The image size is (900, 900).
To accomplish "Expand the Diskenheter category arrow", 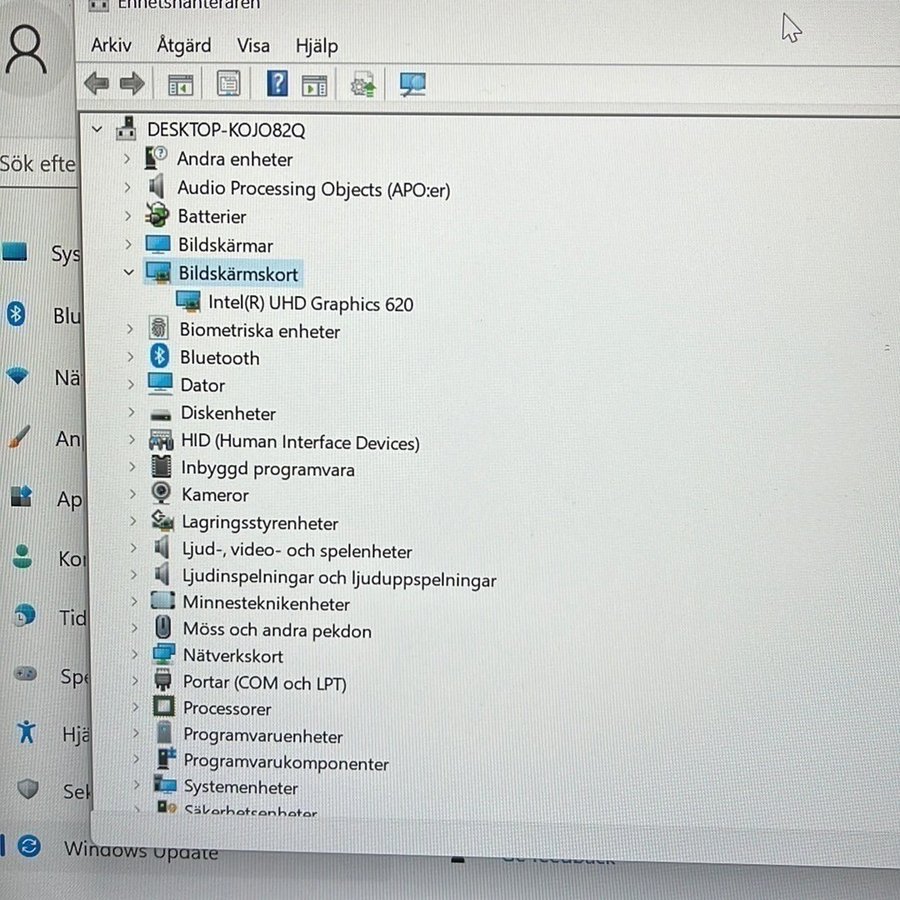I will point(131,412).
